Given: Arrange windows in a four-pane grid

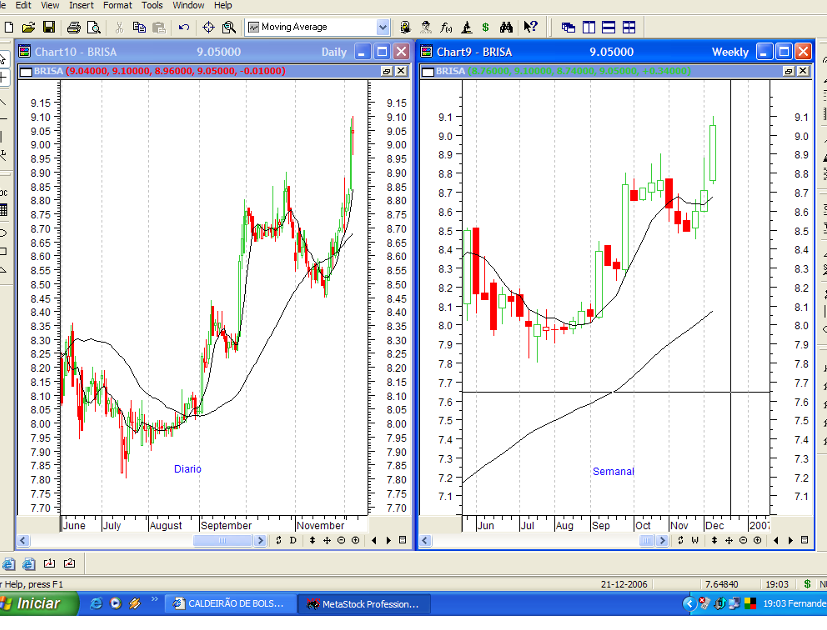Looking at the screenshot, I should click(629, 27).
